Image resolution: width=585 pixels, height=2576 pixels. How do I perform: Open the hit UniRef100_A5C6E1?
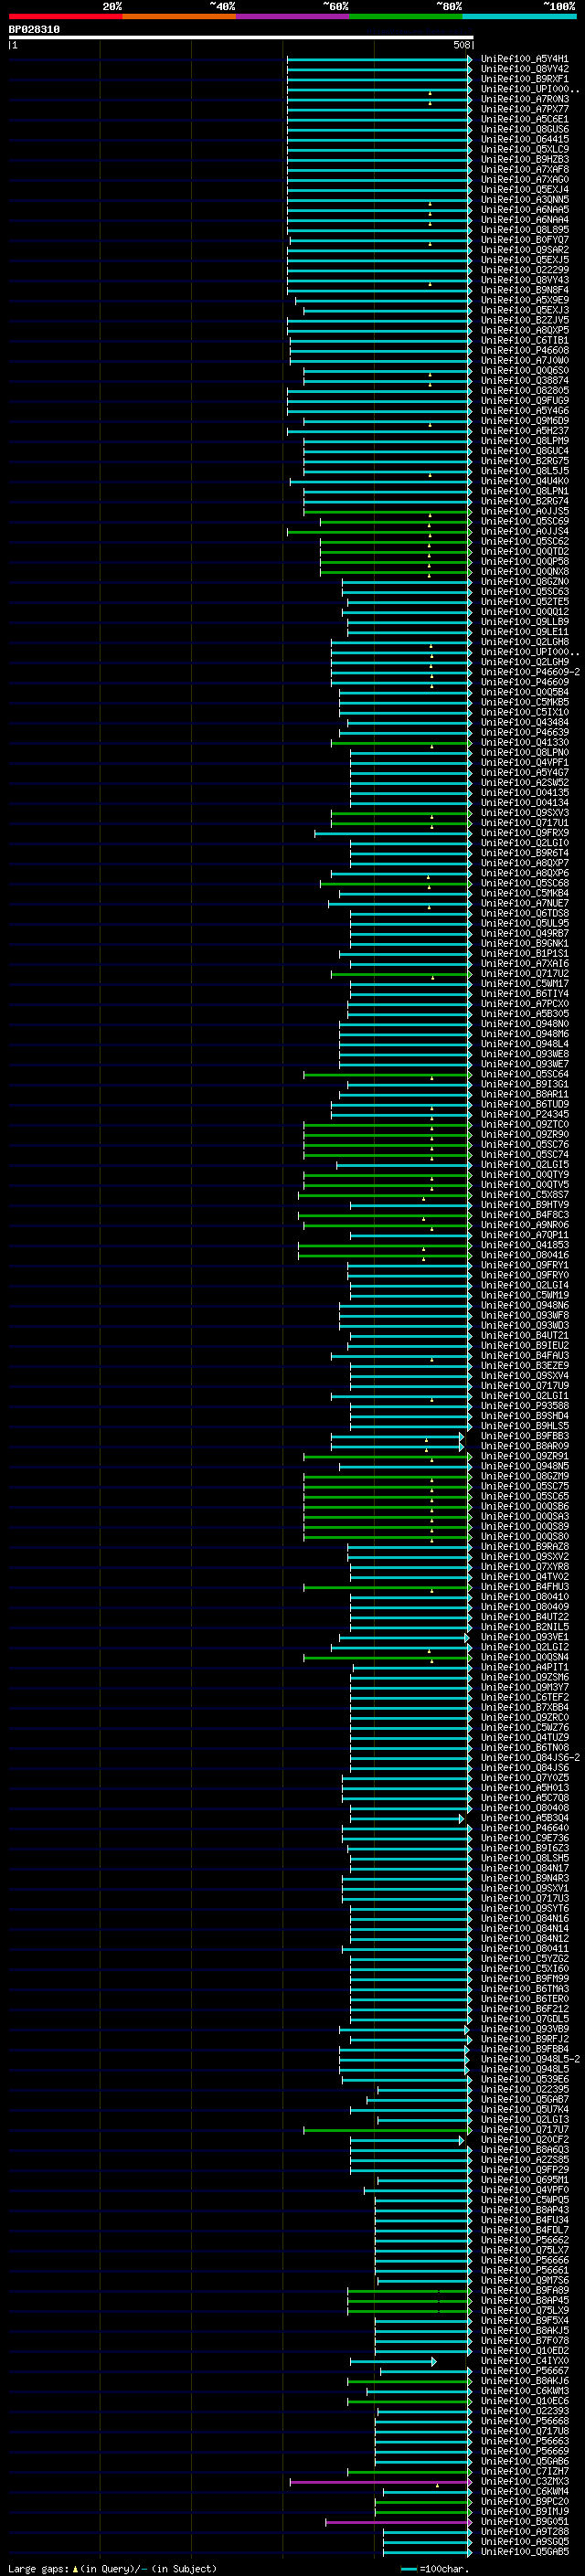pyautogui.click(x=524, y=119)
